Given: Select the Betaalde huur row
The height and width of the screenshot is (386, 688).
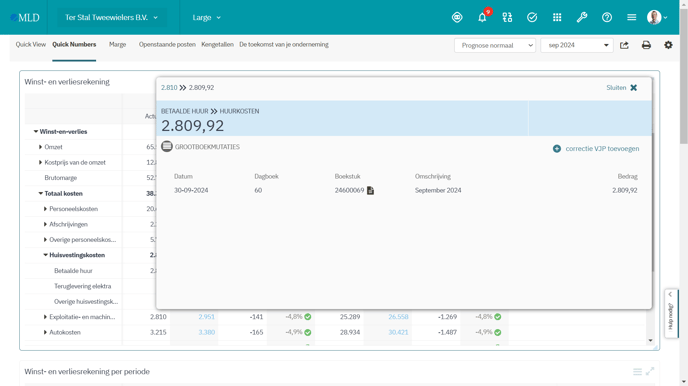Looking at the screenshot, I should (x=73, y=271).
